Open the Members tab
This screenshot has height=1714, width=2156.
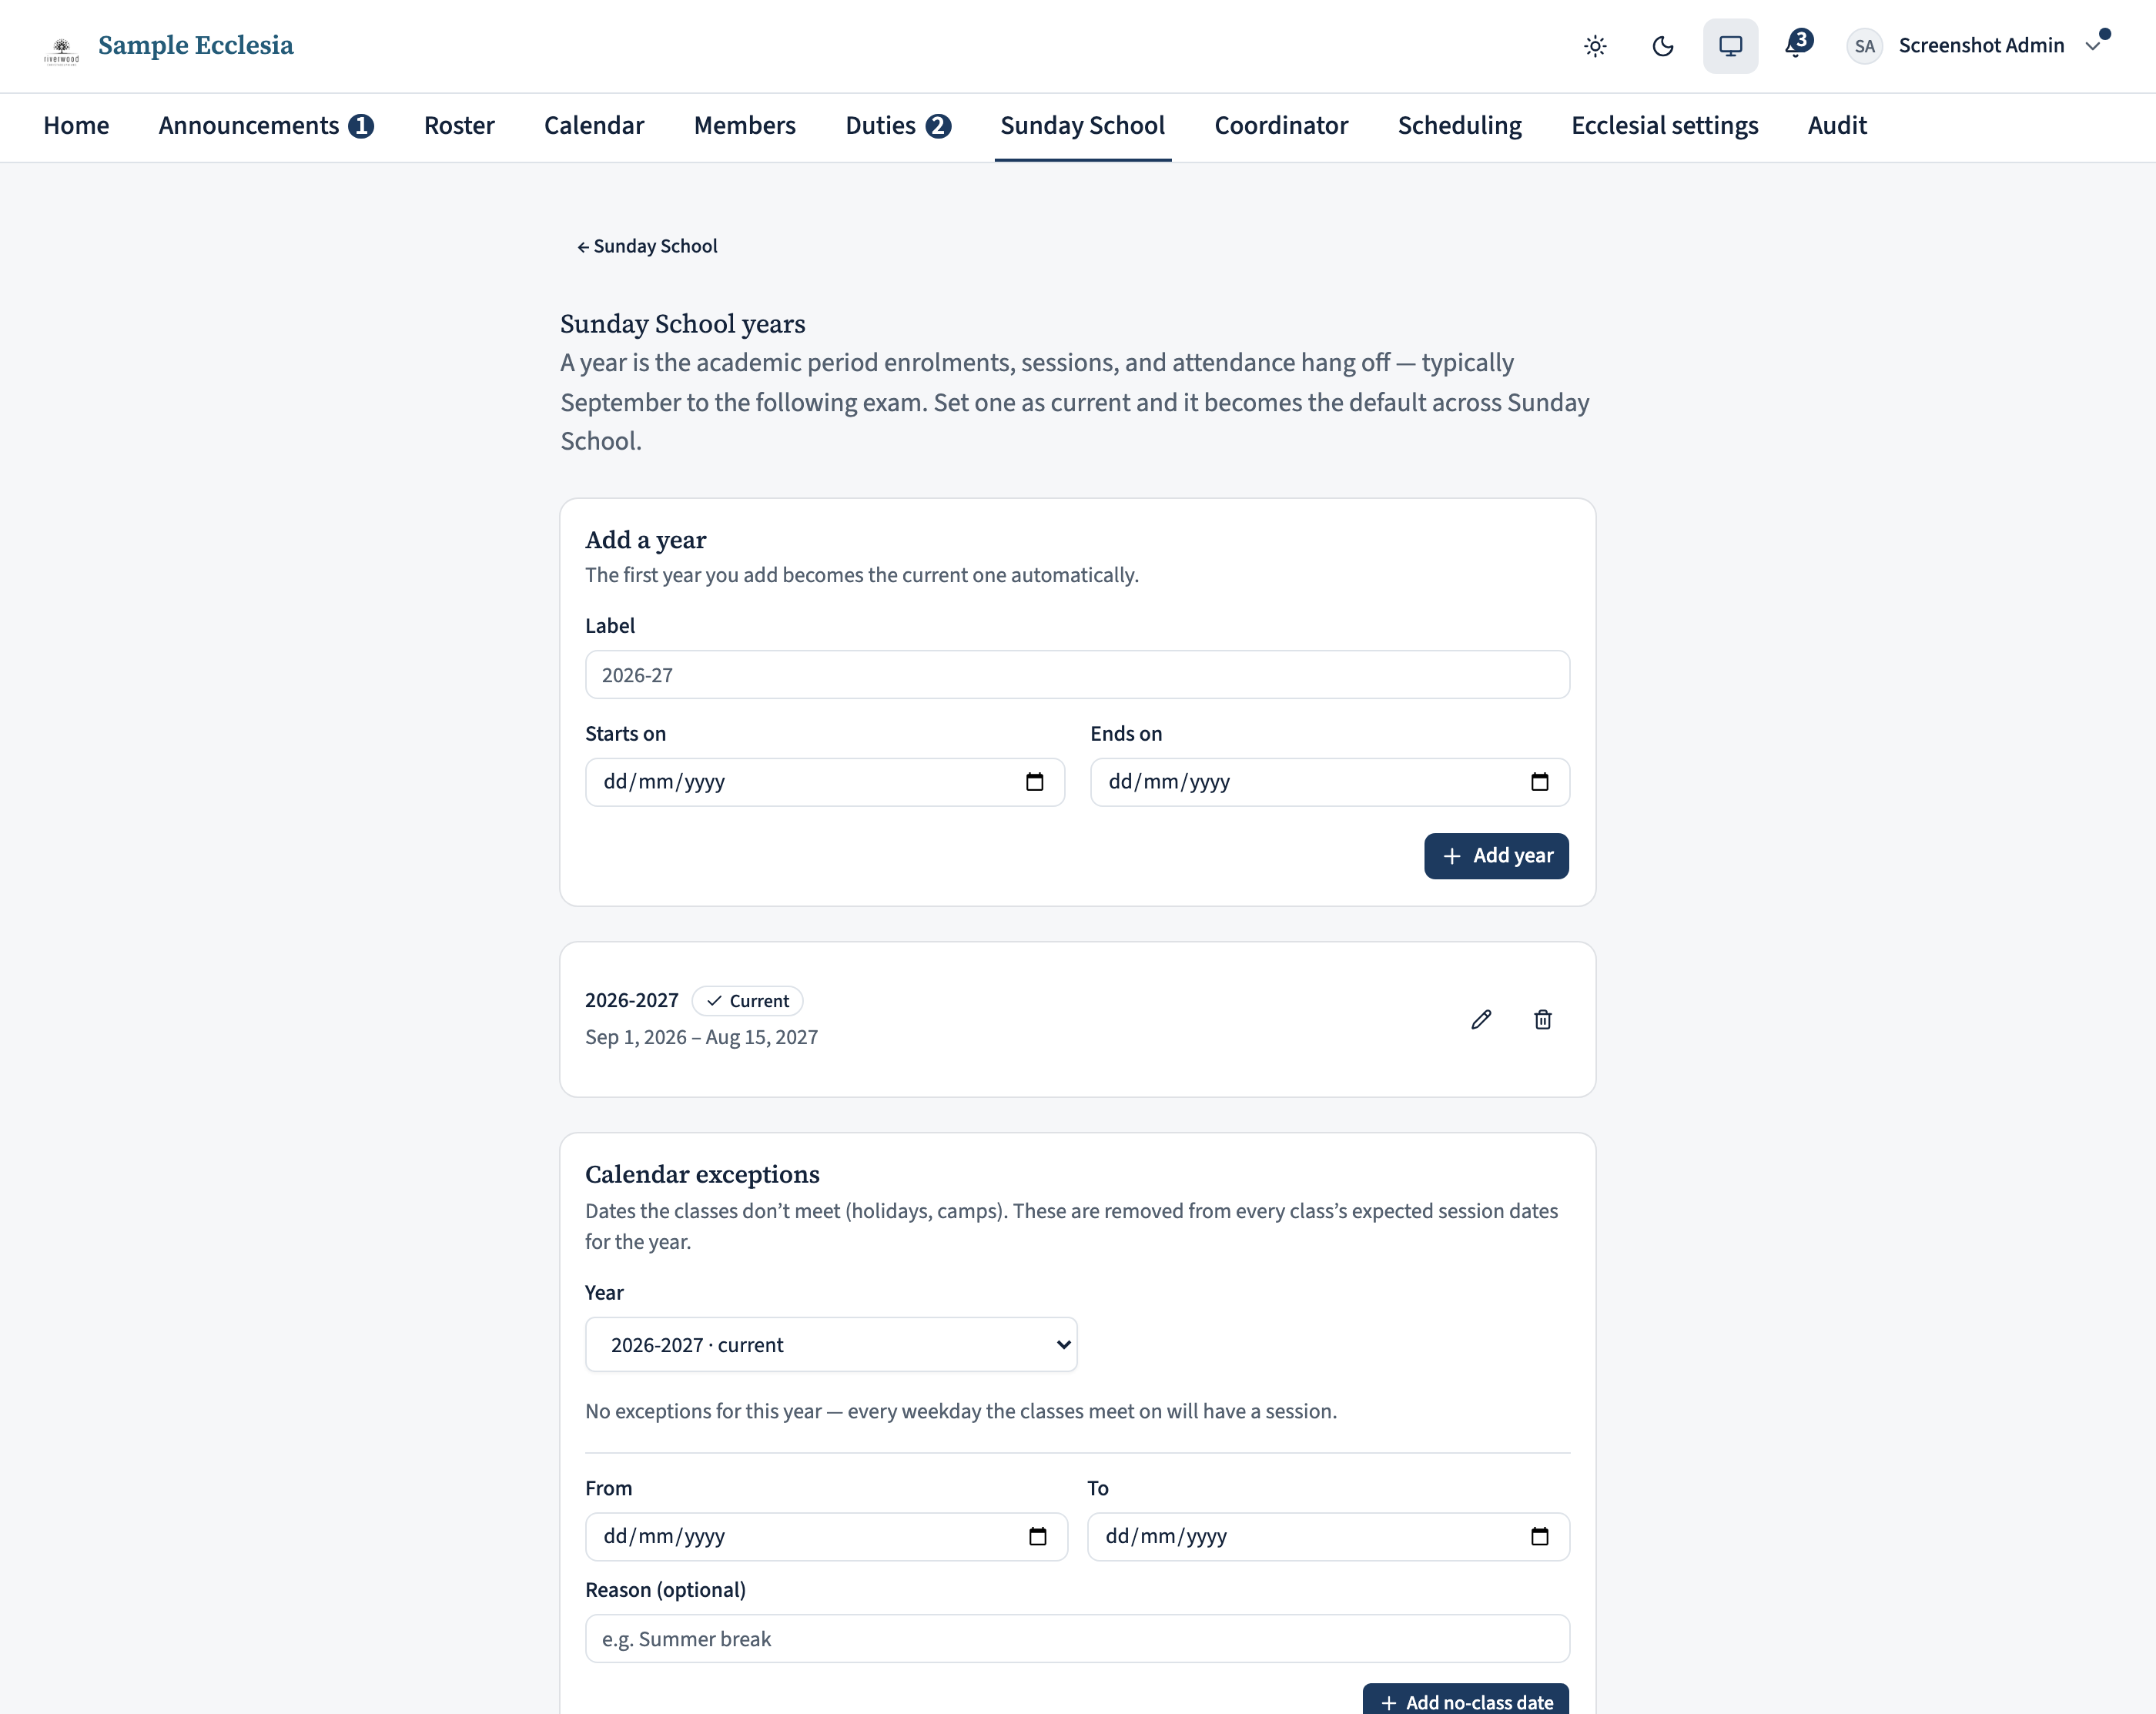pos(745,125)
